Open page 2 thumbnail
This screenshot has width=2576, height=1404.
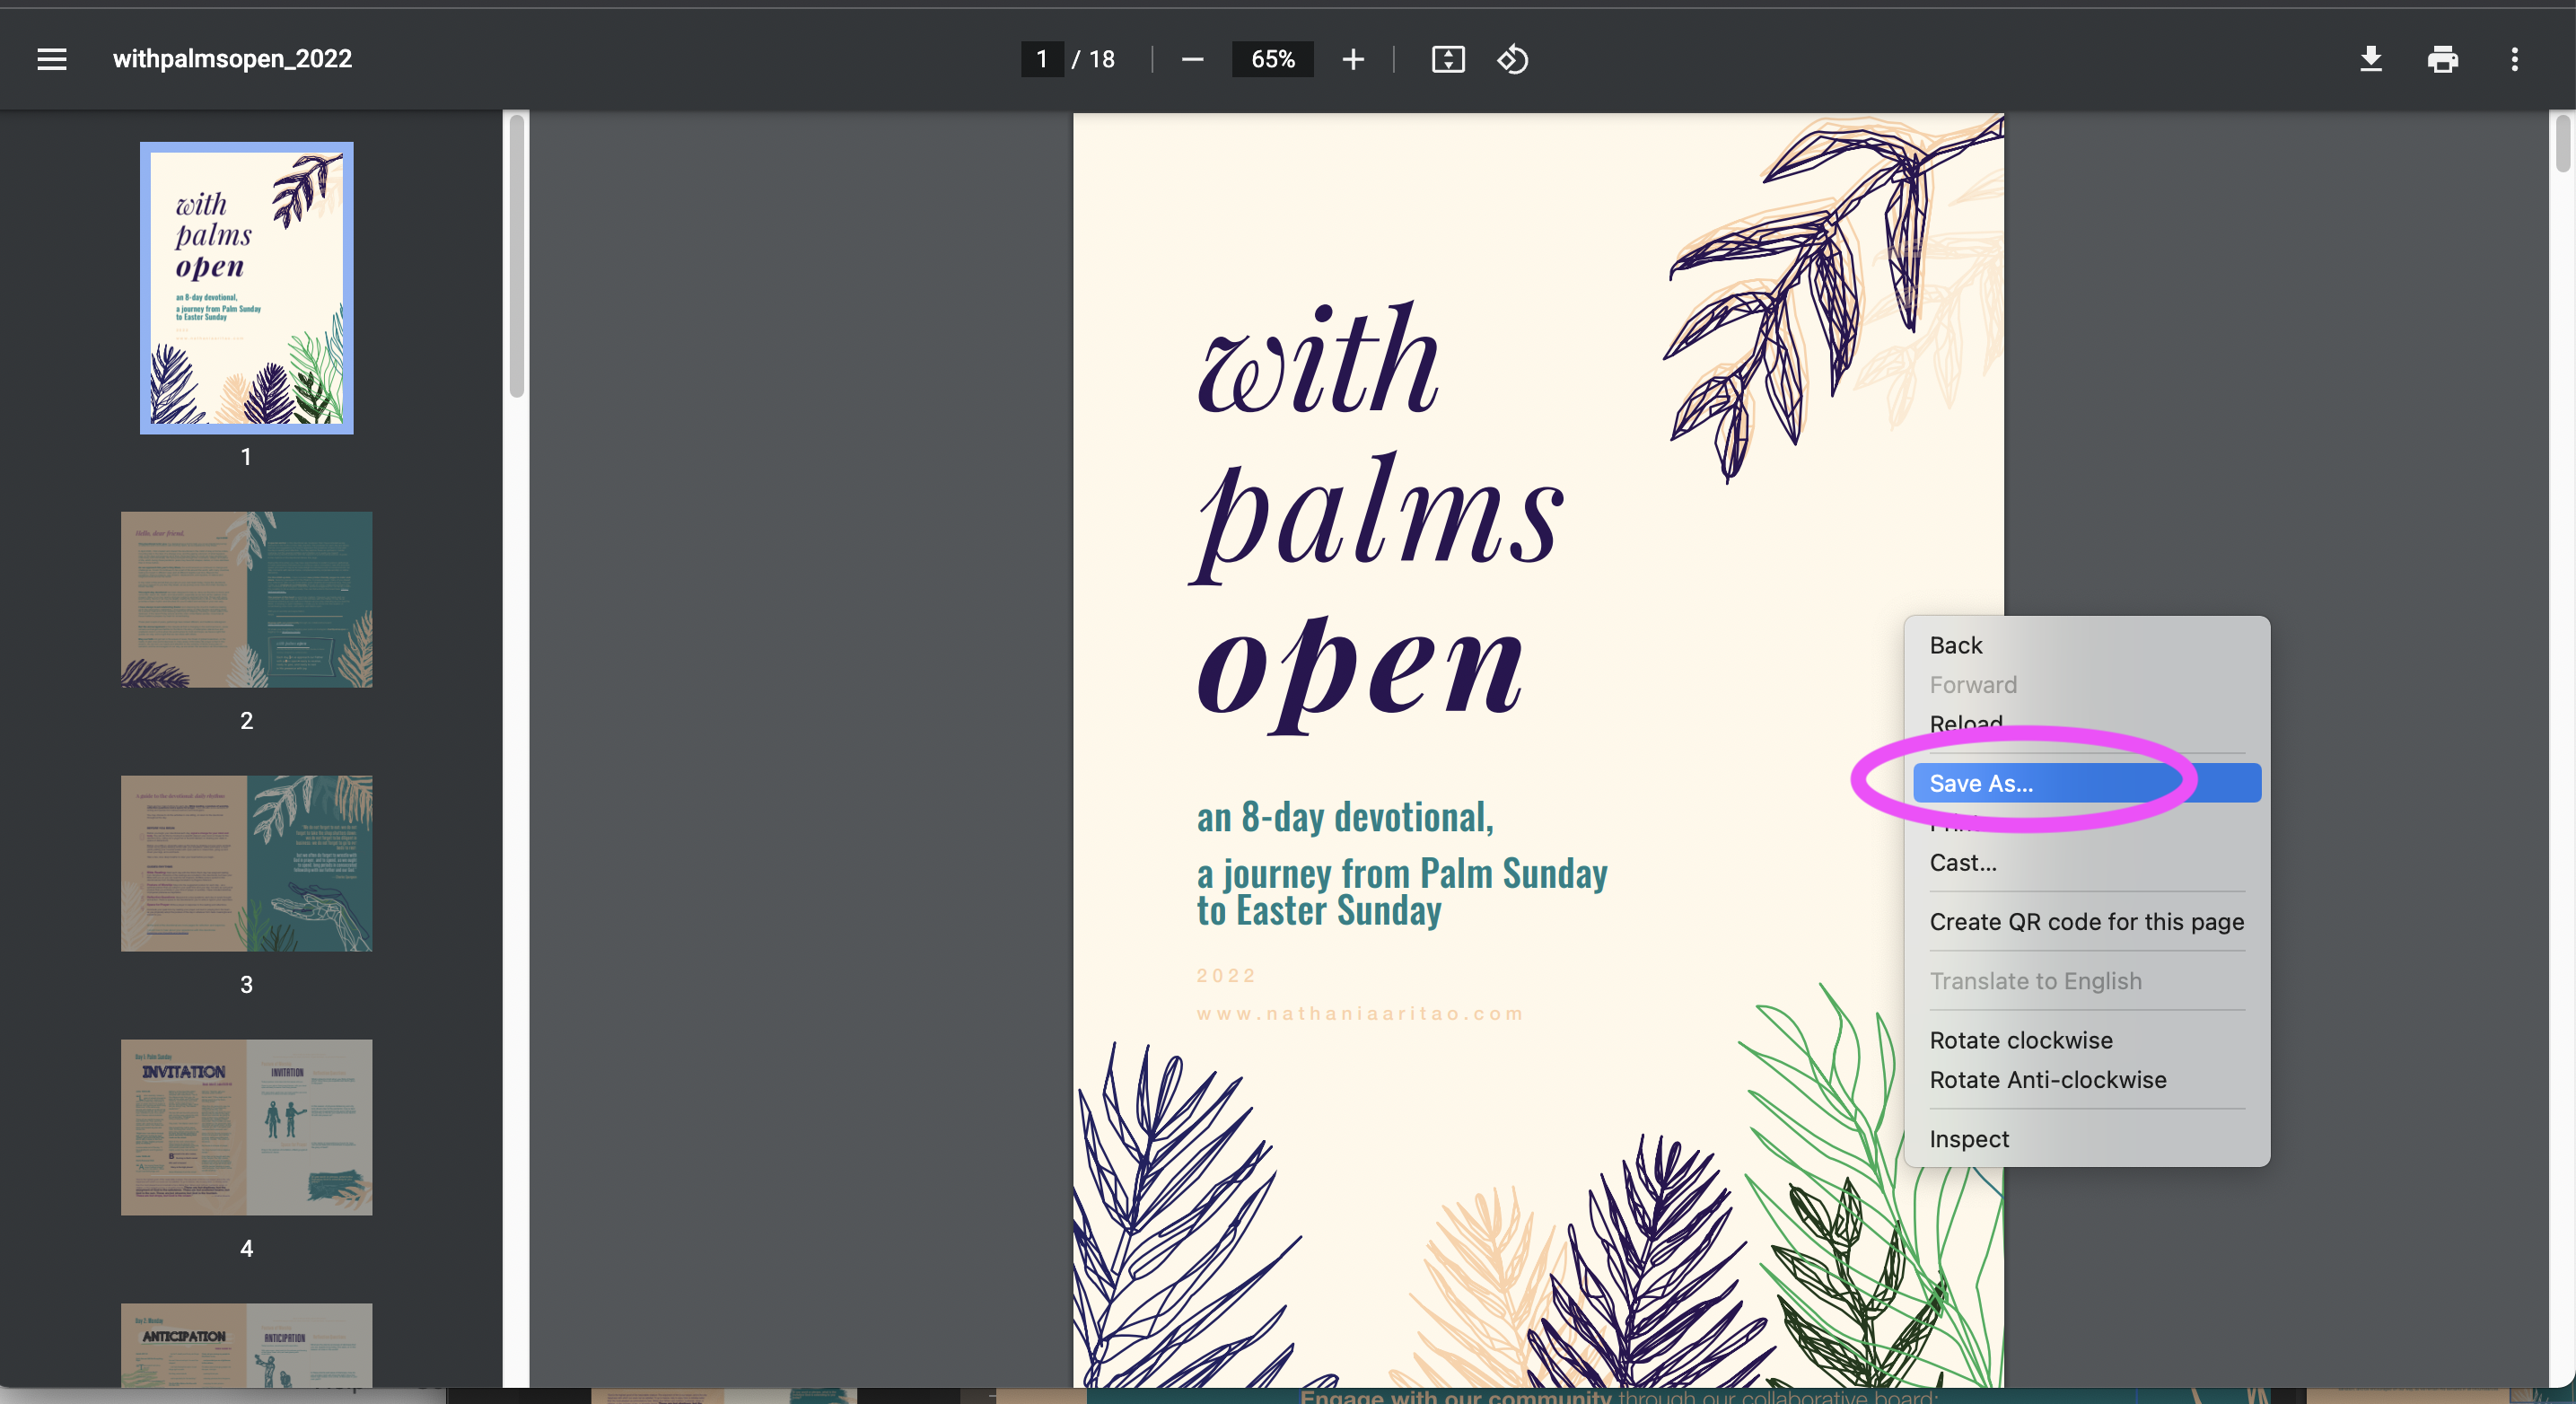[246, 599]
